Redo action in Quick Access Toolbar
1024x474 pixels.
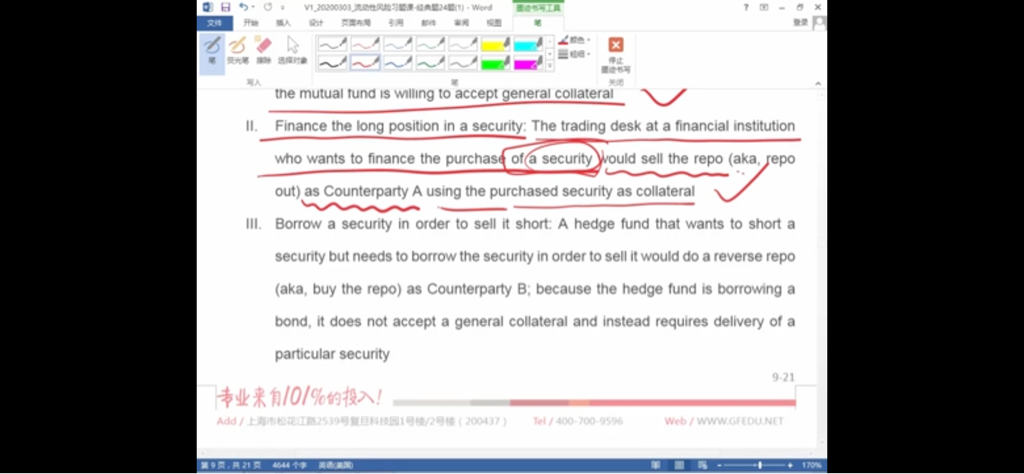[x=268, y=7]
